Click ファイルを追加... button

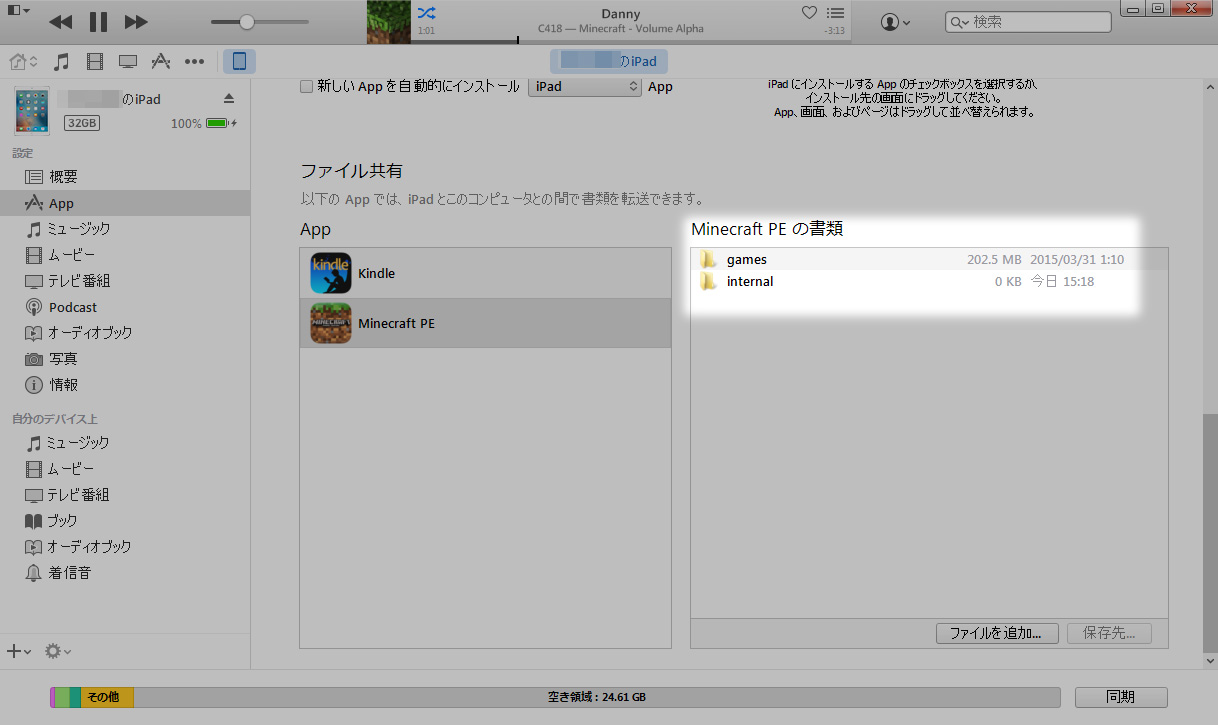[996, 633]
